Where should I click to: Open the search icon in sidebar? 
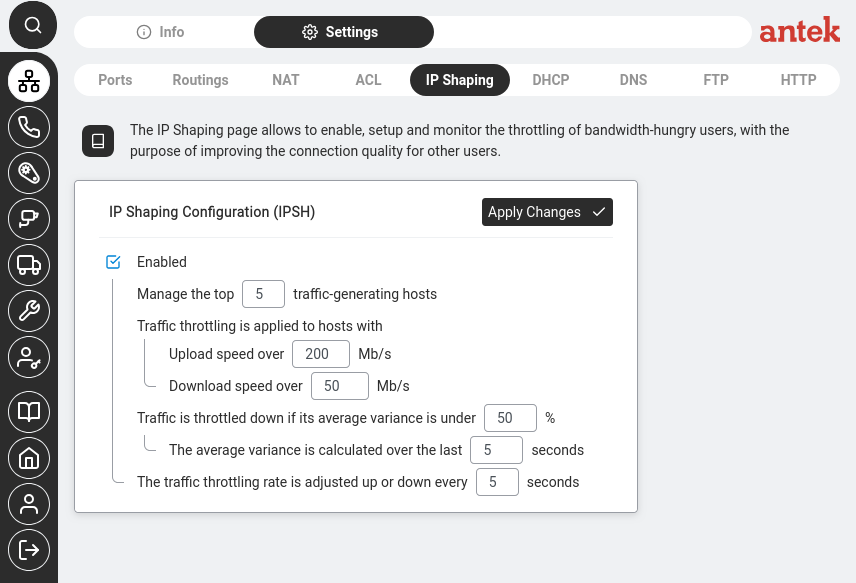pyautogui.click(x=33, y=25)
